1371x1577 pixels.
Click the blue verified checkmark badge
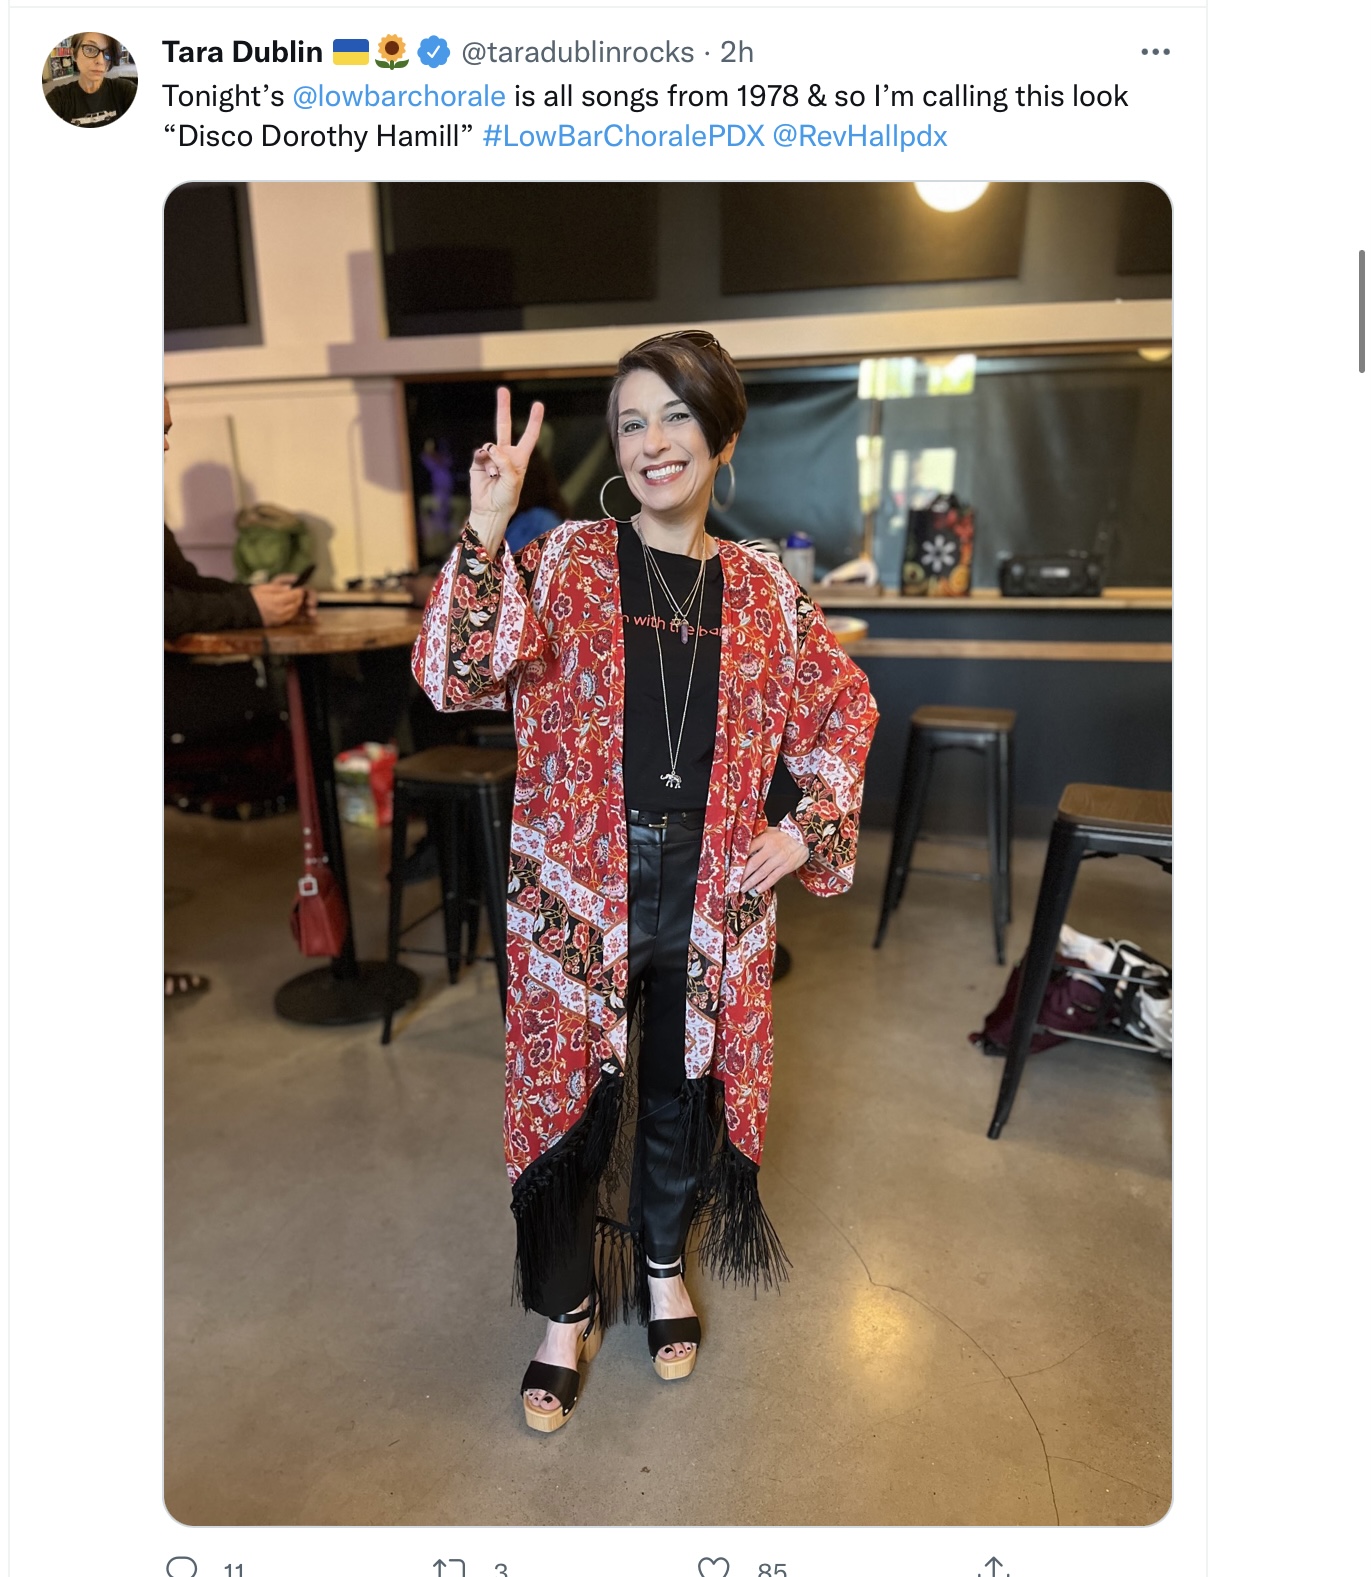pyautogui.click(x=432, y=52)
